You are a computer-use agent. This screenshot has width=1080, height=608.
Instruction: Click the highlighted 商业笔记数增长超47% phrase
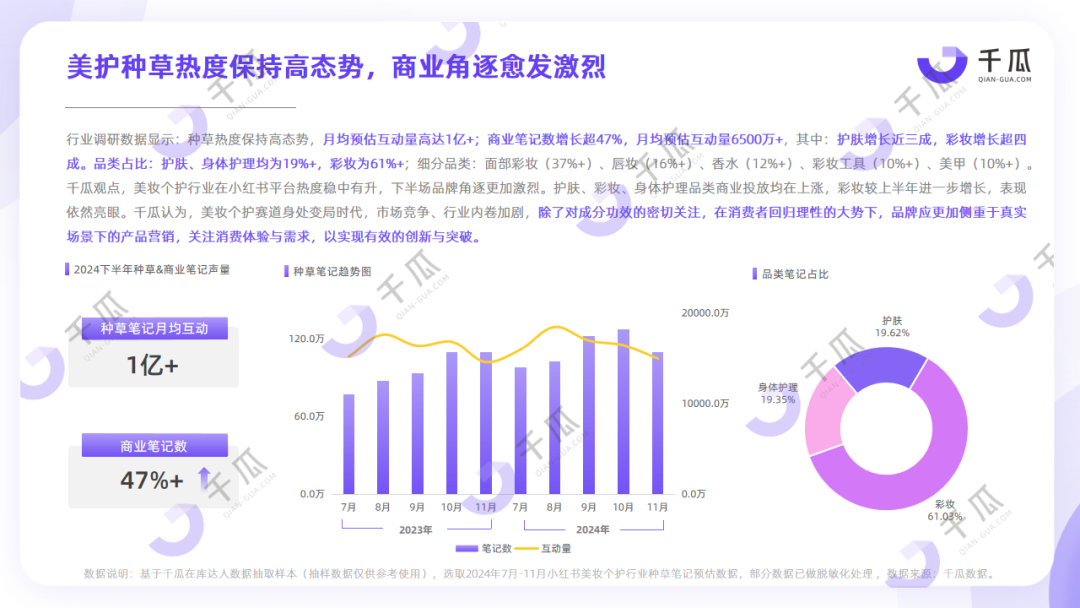tap(555, 140)
